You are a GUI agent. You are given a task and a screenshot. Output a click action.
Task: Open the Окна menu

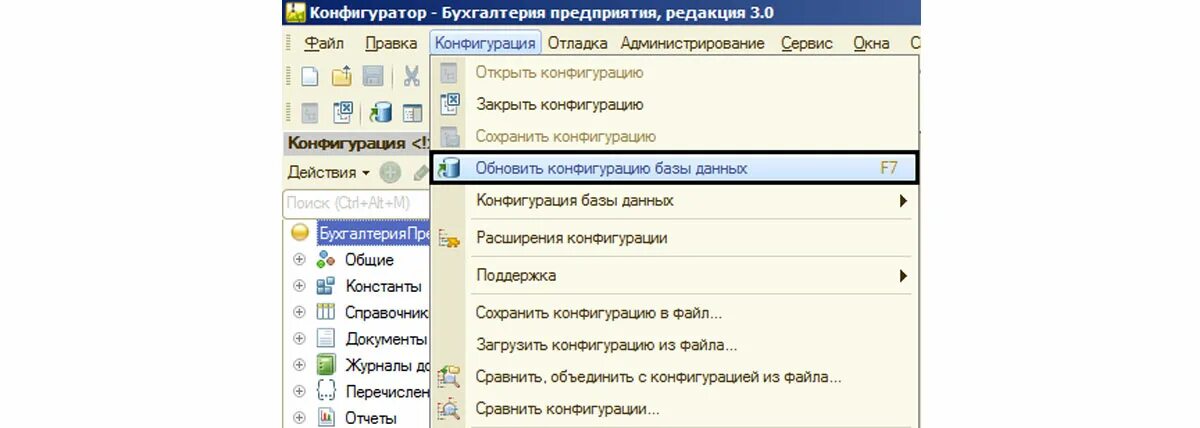tap(871, 43)
